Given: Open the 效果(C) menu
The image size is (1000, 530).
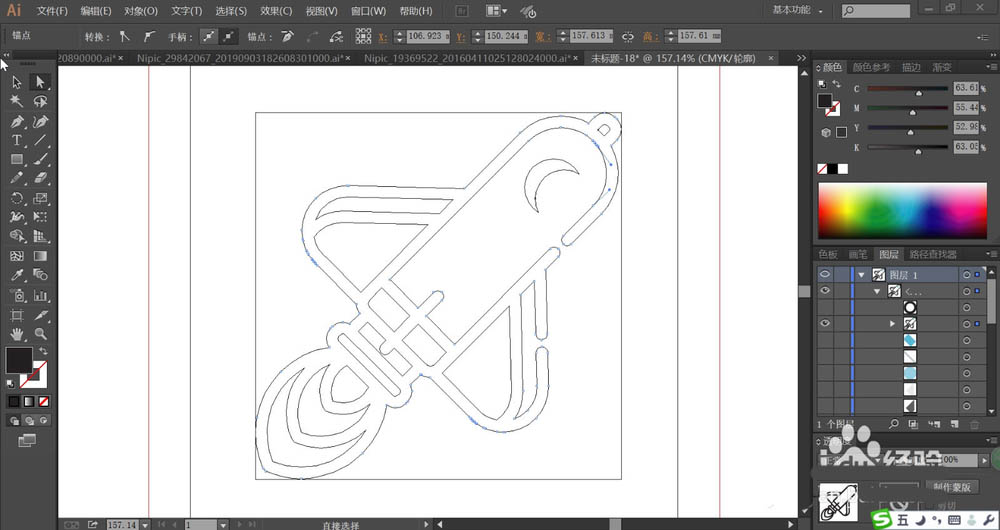Looking at the screenshot, I should pos(276,11).
